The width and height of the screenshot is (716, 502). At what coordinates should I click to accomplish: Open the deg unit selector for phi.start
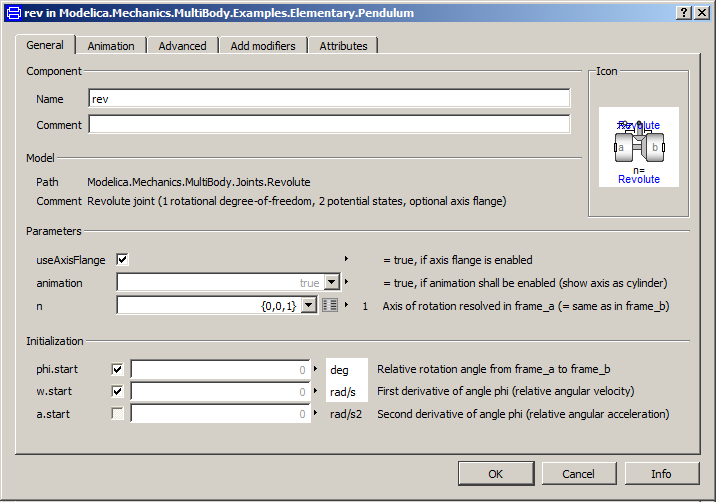point(347,369)
